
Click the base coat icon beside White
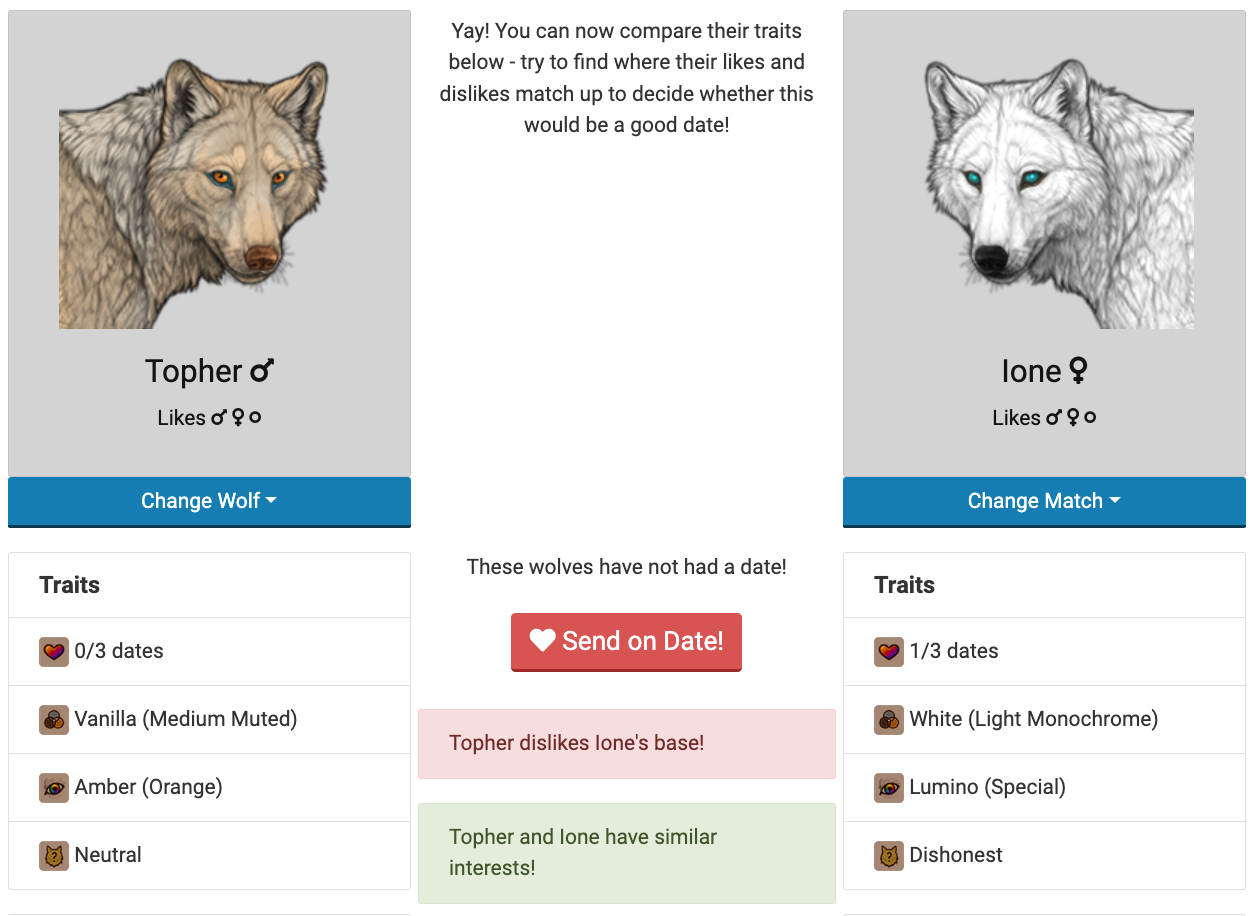pos(888,720)
